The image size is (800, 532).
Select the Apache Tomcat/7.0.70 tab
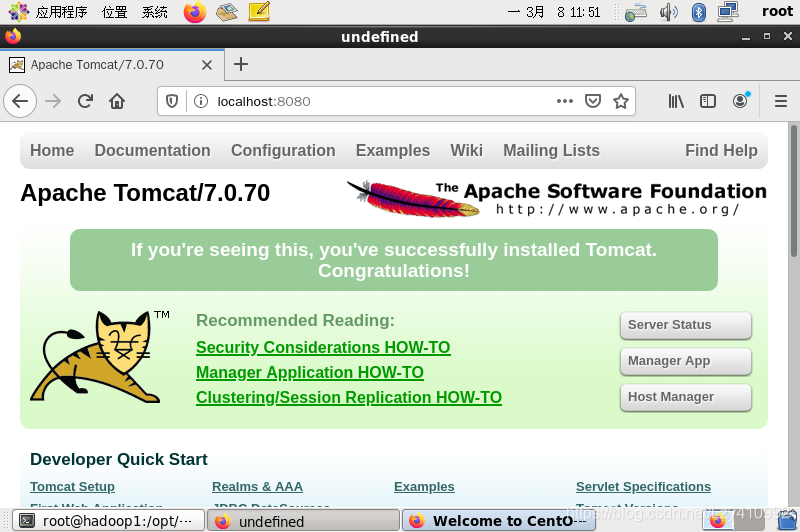click(112, 65)
